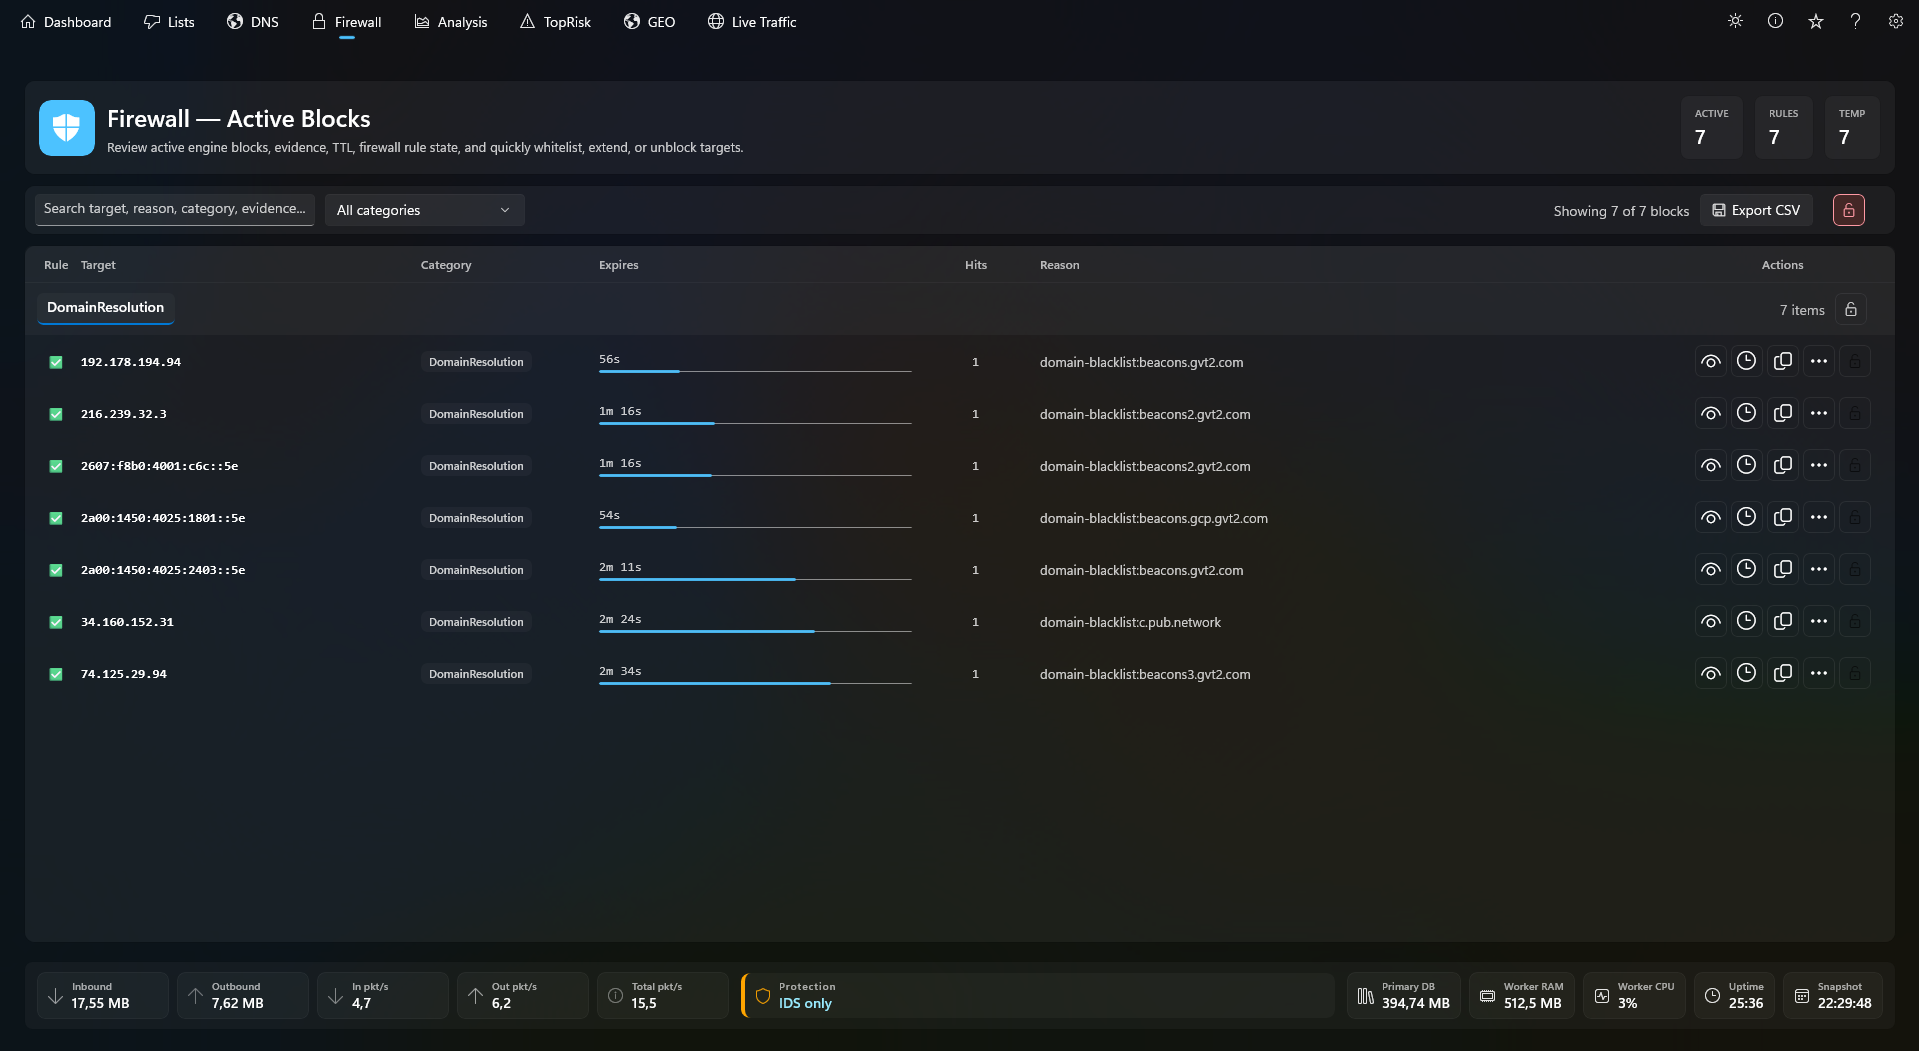Unblock lock icon for 74.125.29.94
Screen dimensions: 1919x1051
(1855, 673)
